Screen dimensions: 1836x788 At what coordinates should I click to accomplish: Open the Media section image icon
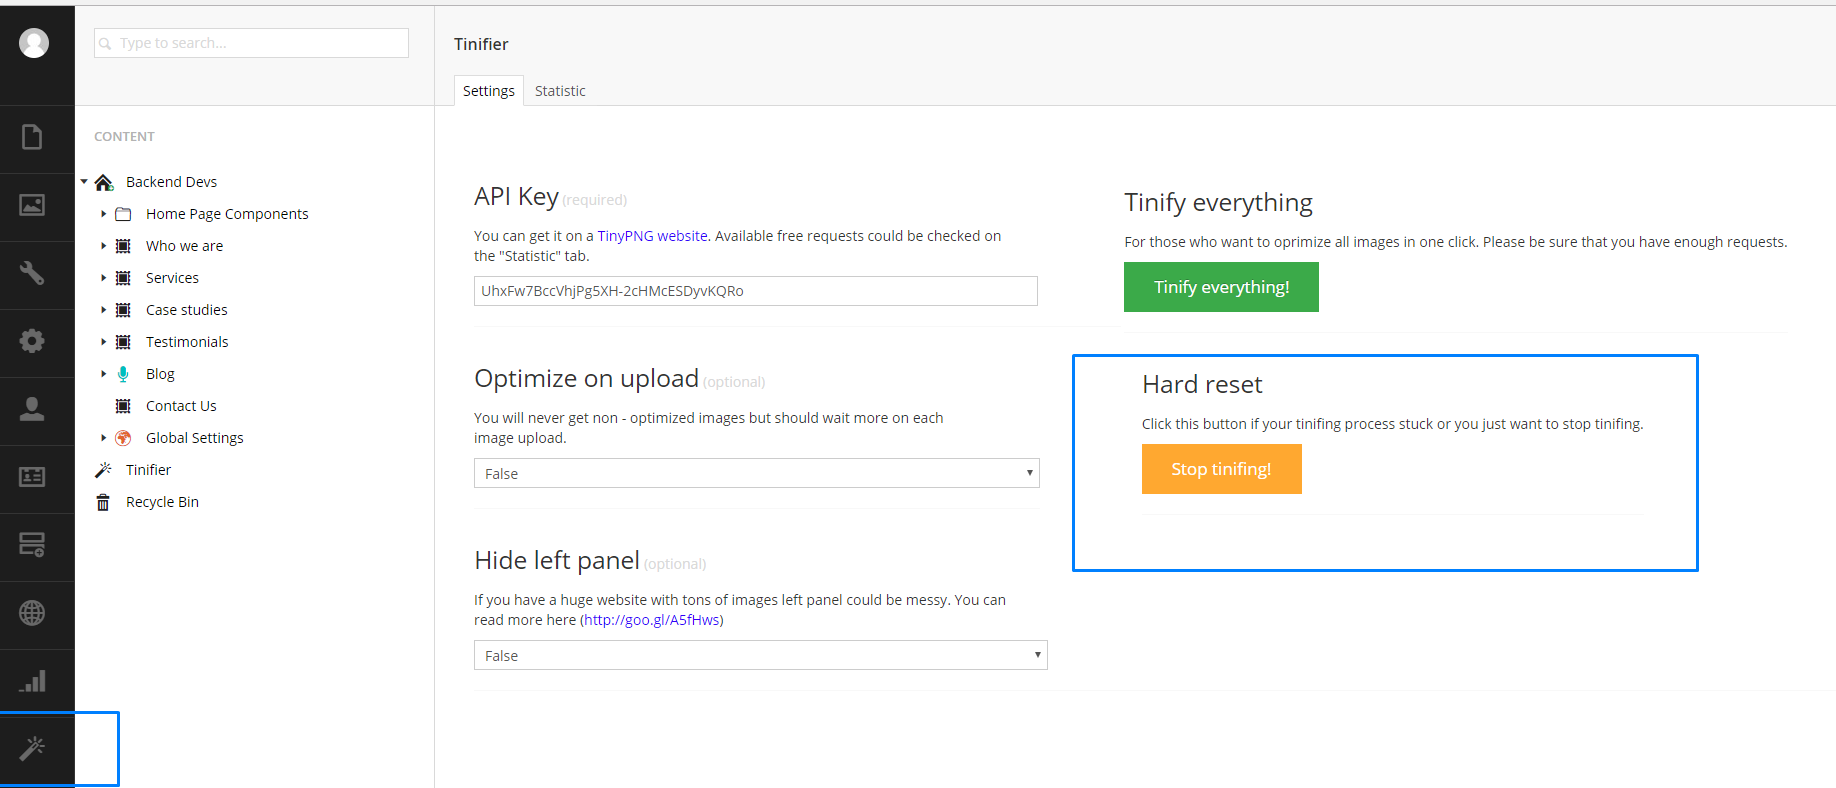point(32,205)
